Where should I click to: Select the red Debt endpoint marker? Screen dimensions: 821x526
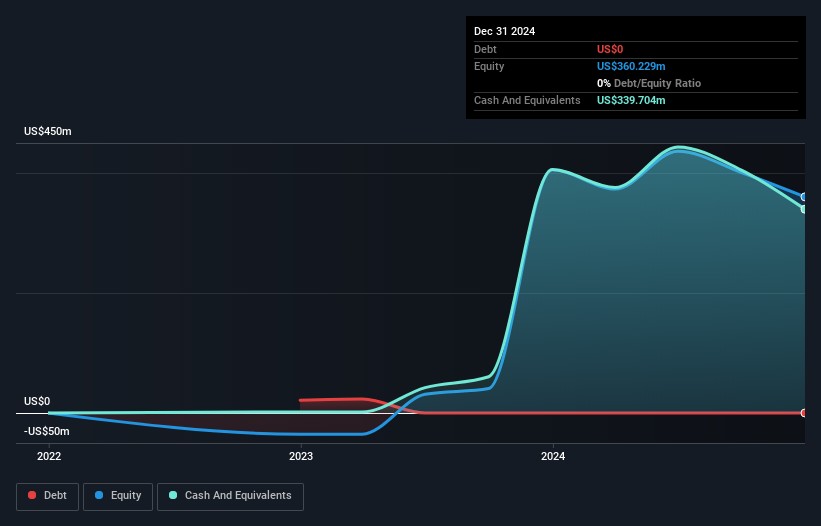[804, 413]
